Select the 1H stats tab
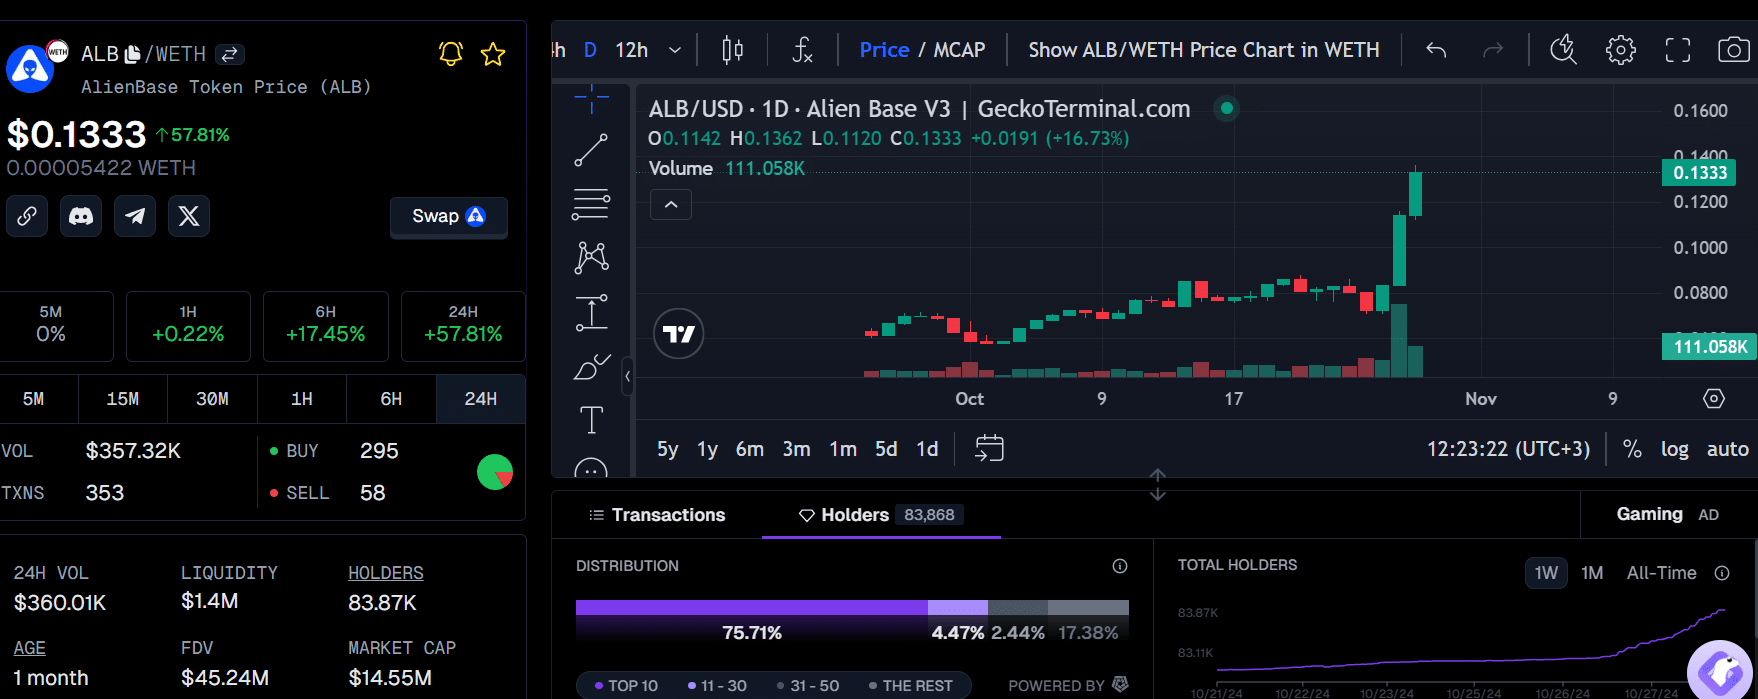1758x699 pixels. coord(302,399)
